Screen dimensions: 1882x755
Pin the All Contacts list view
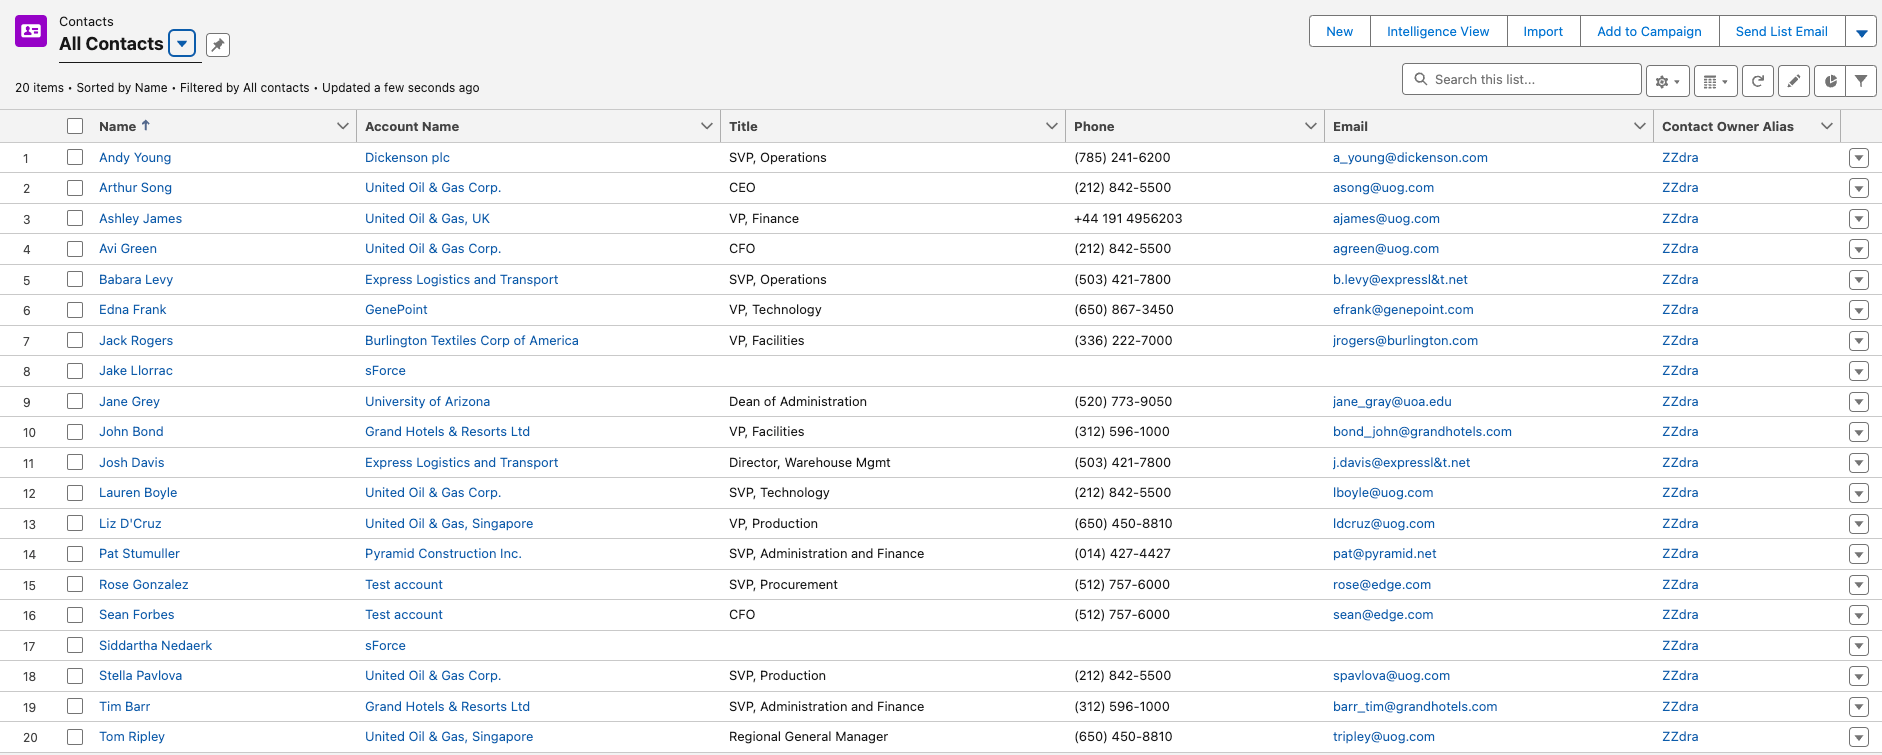point(218,44)
